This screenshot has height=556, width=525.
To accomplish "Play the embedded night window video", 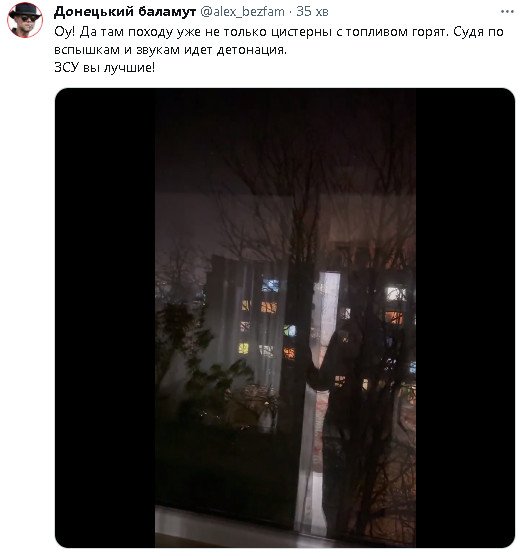I will [x=285, y=318].
